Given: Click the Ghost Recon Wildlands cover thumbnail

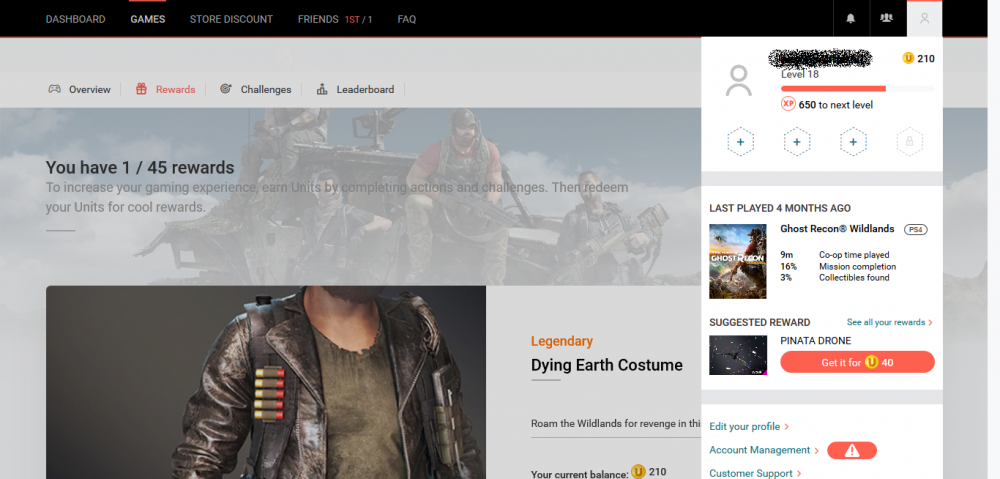Looking at the screenshot, I should coord(738,262).
